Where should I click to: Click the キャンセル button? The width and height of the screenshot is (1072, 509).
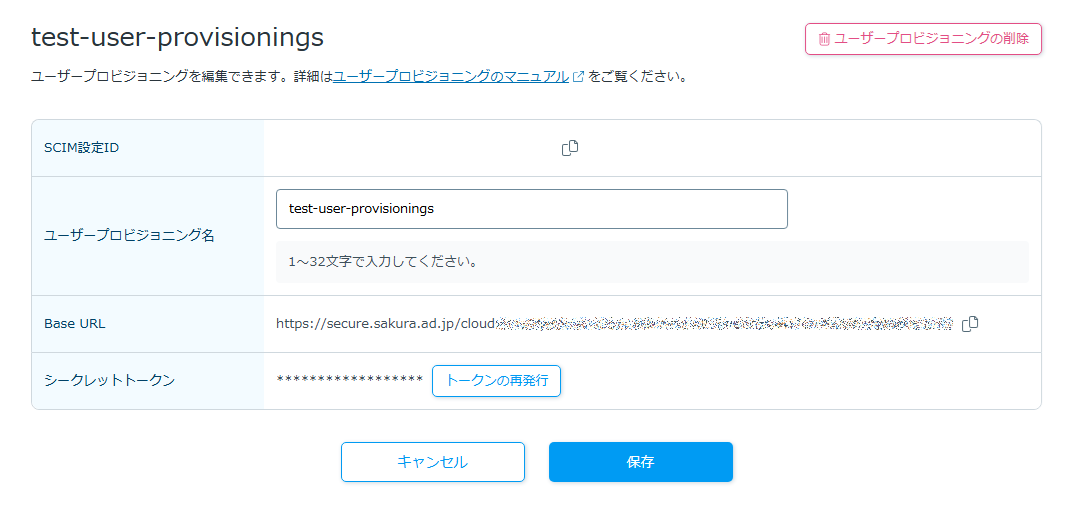click(x=432, y=462)
